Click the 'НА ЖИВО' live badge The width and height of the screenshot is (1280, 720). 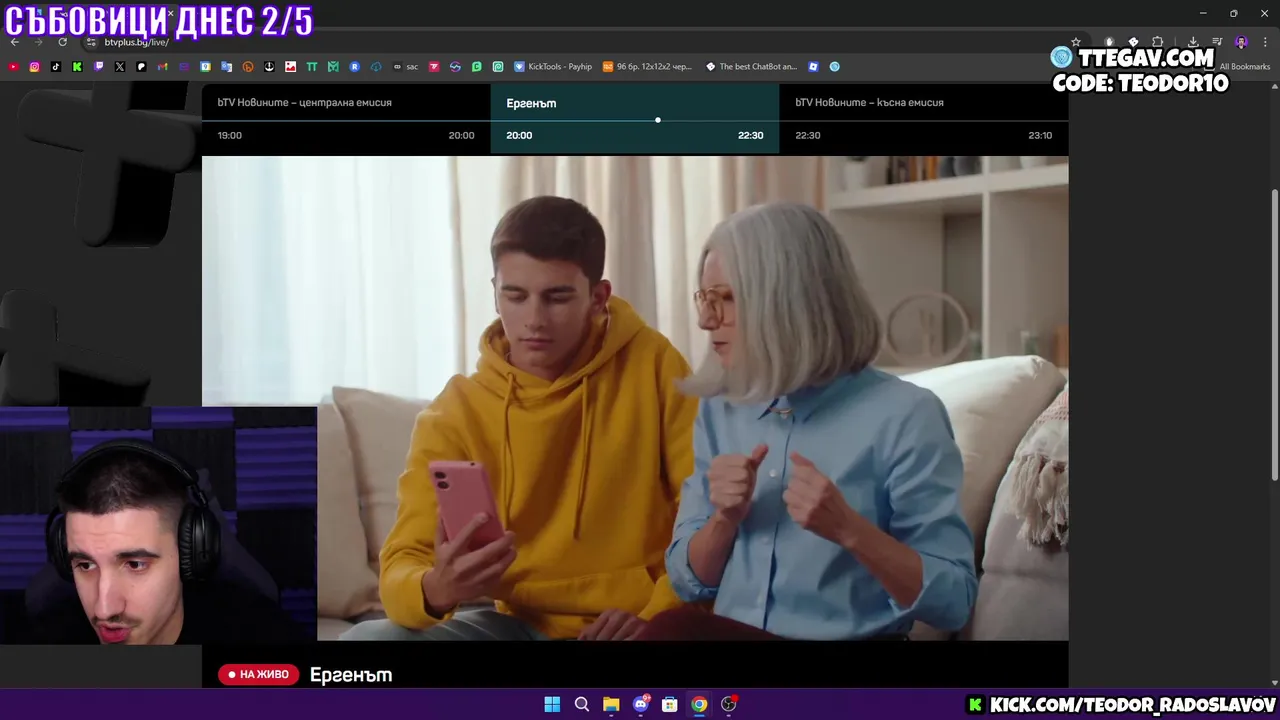click(259, 675)
